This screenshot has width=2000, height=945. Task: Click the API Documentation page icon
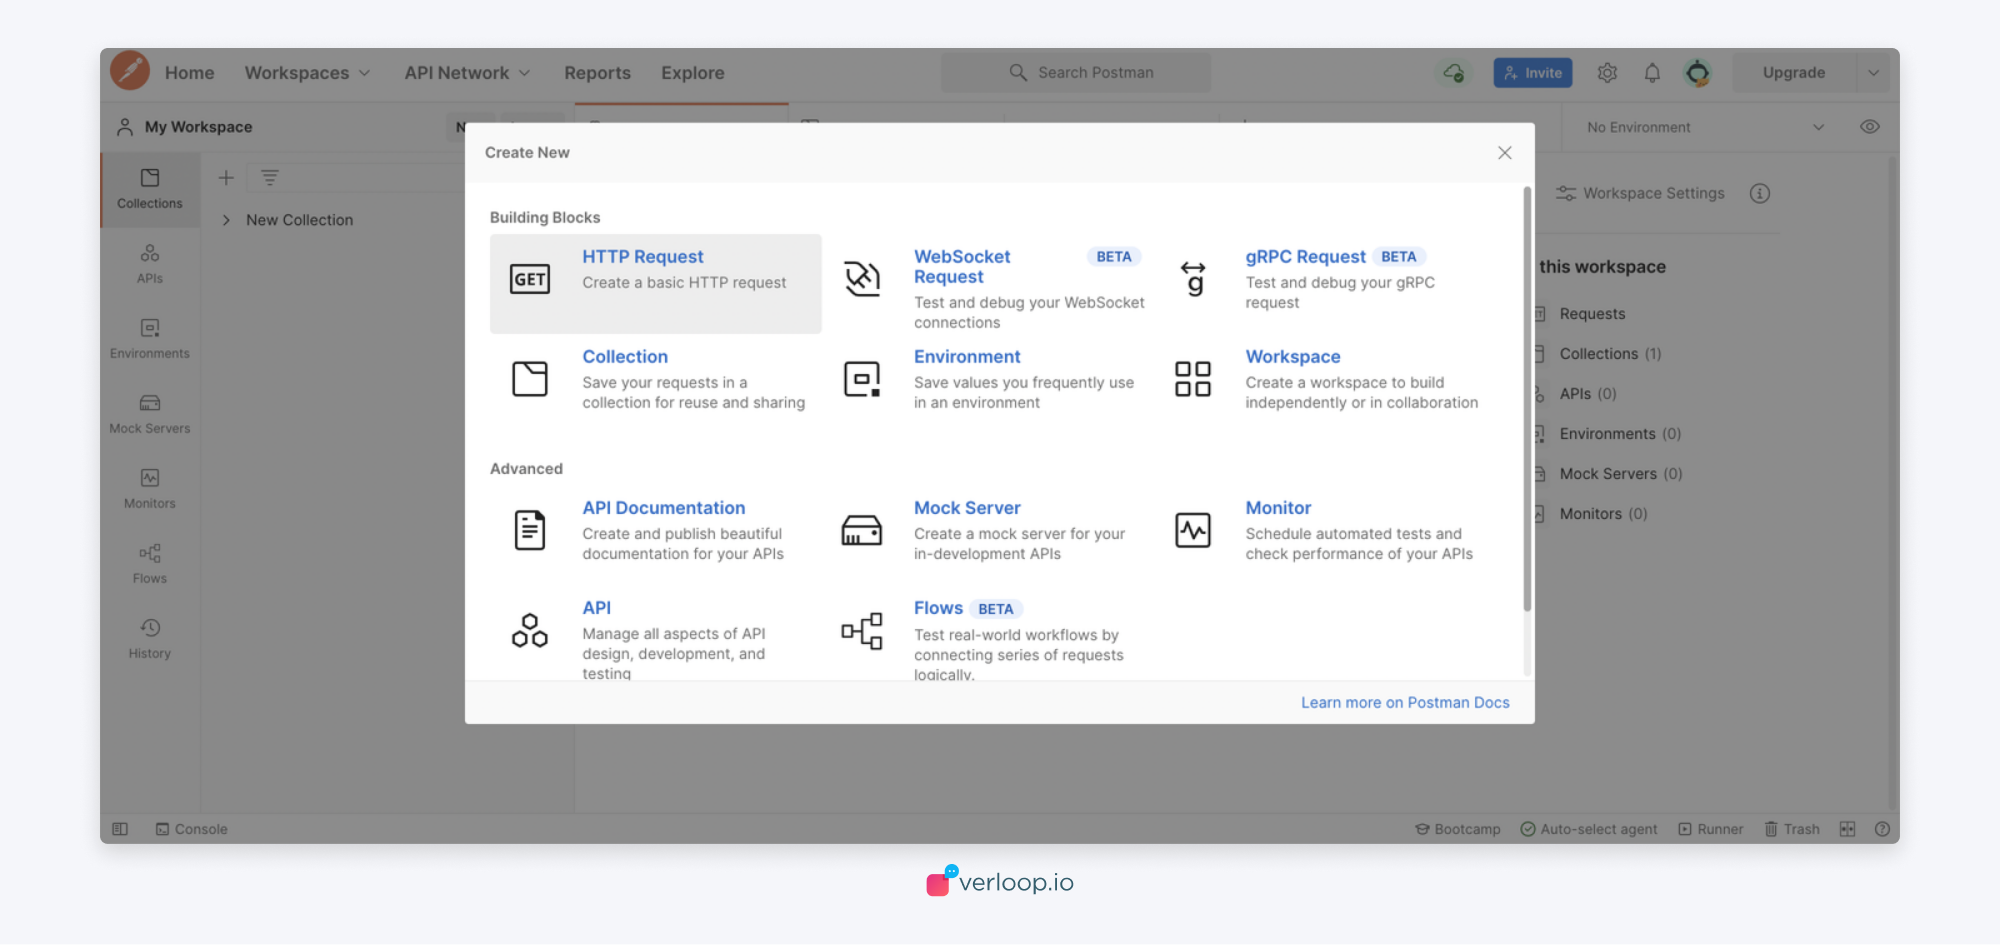[x=530, y=530]
